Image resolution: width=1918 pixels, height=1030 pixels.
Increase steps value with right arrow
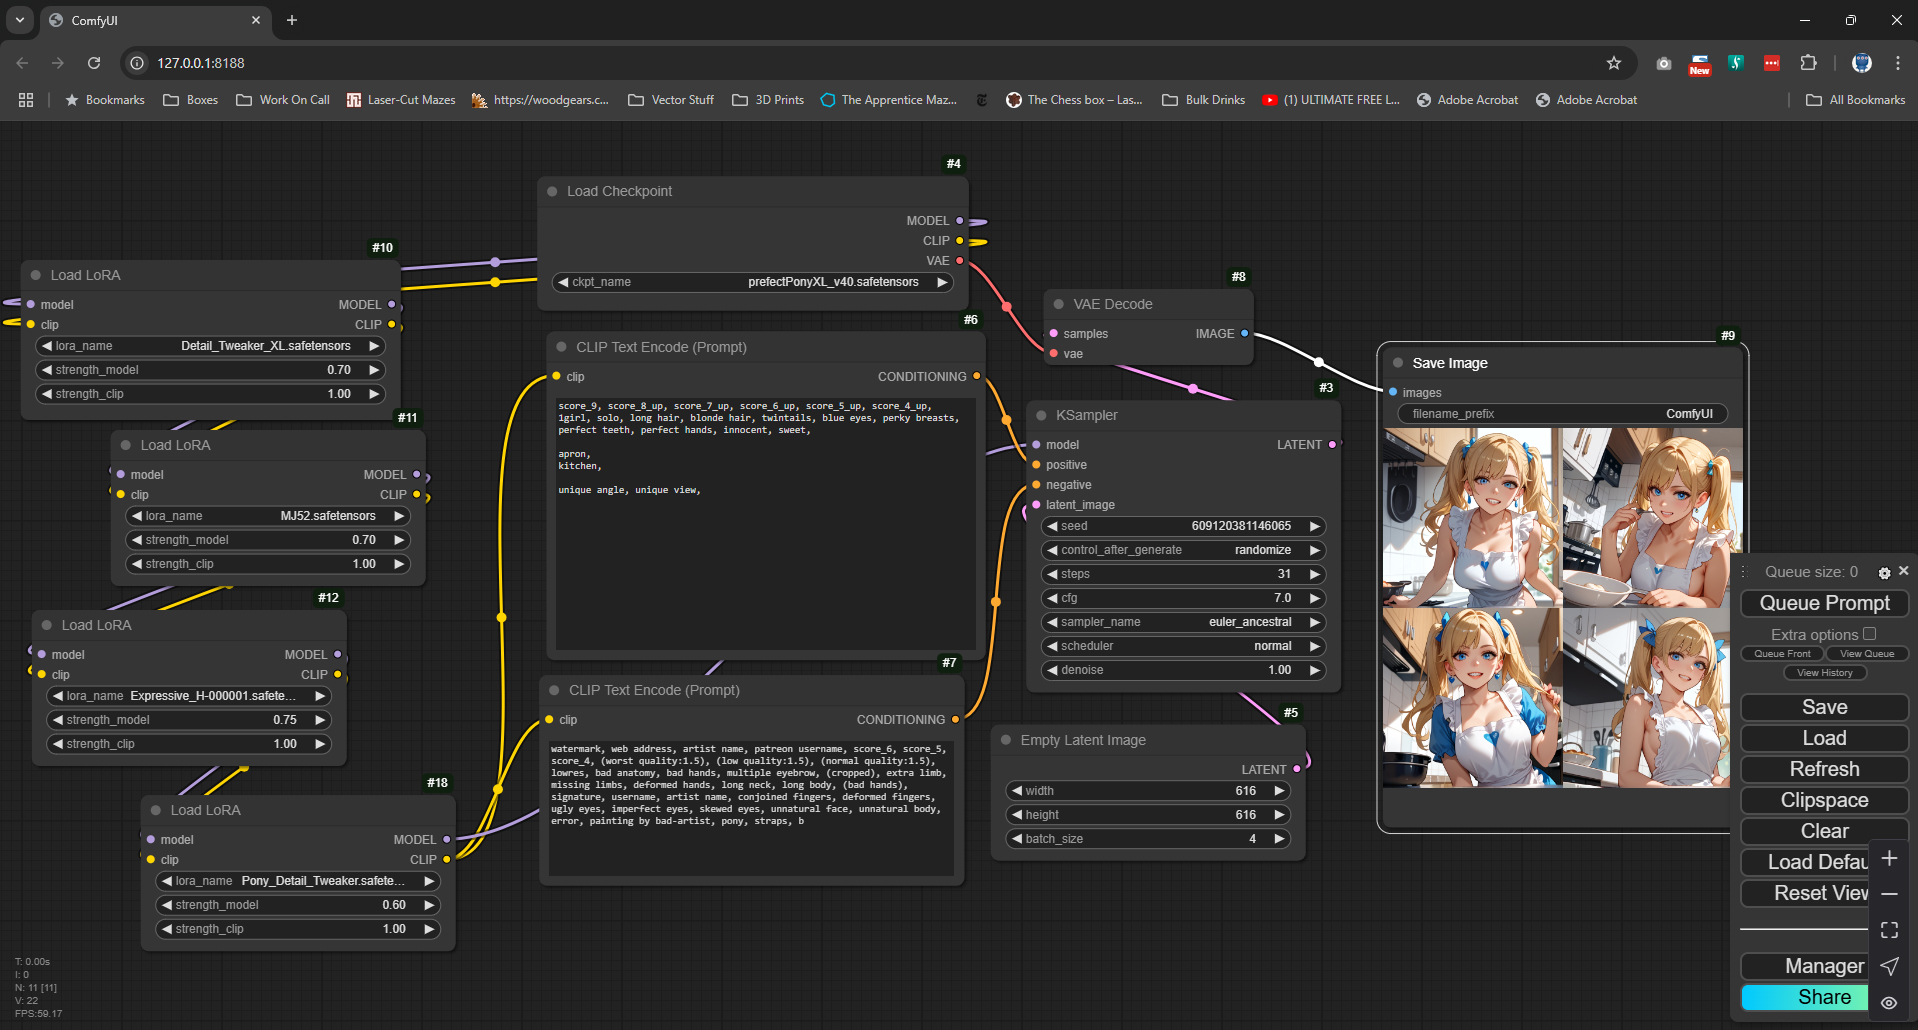click(x=1315, y=574)
